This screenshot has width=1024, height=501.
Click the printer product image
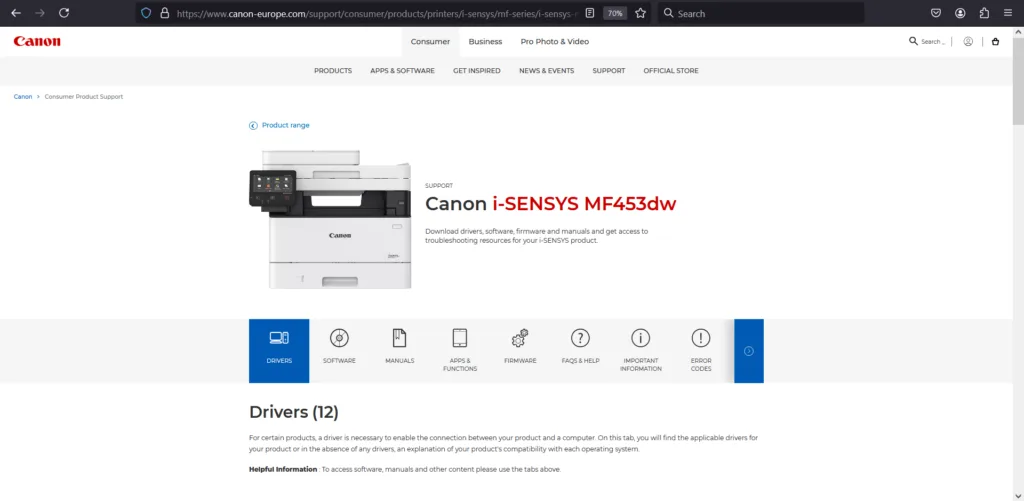330,219
